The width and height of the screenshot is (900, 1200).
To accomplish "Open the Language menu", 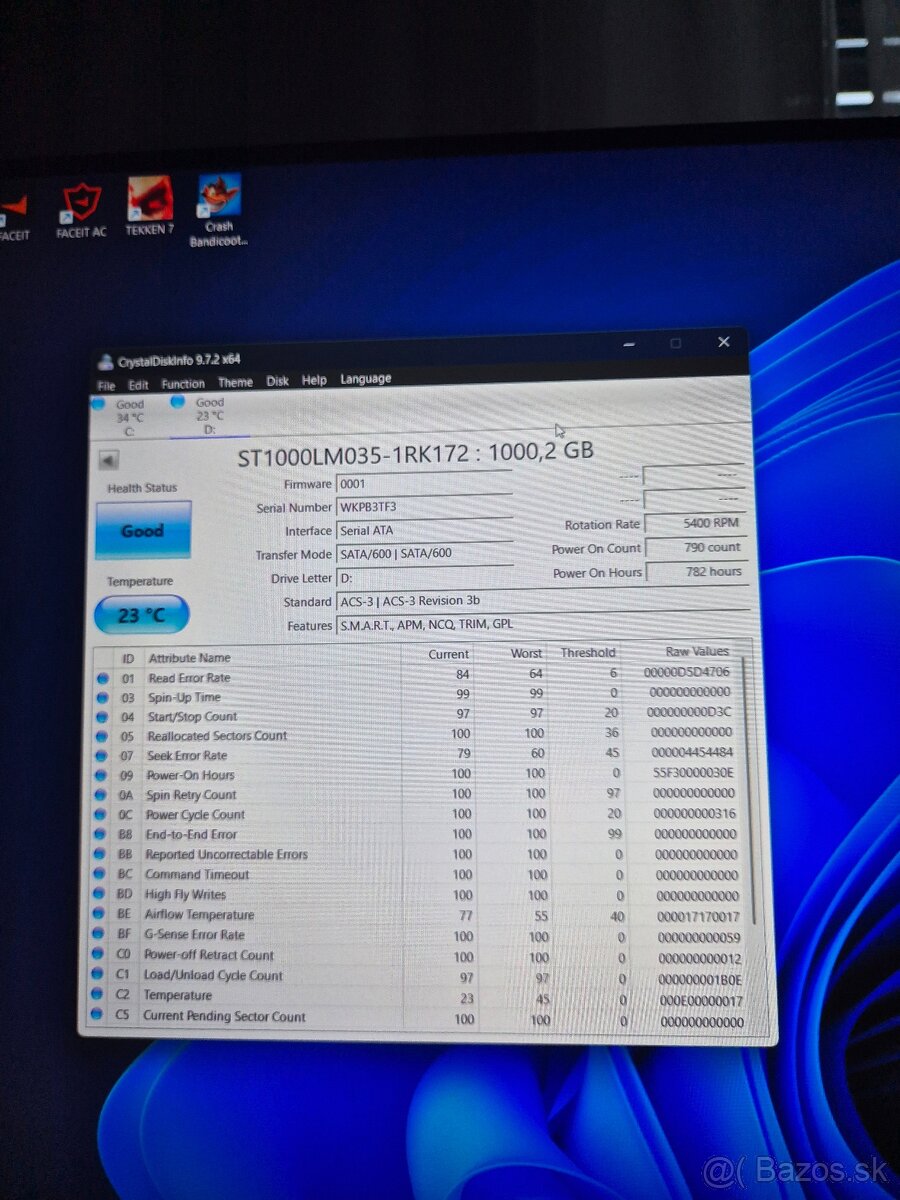I will [364, 378].
